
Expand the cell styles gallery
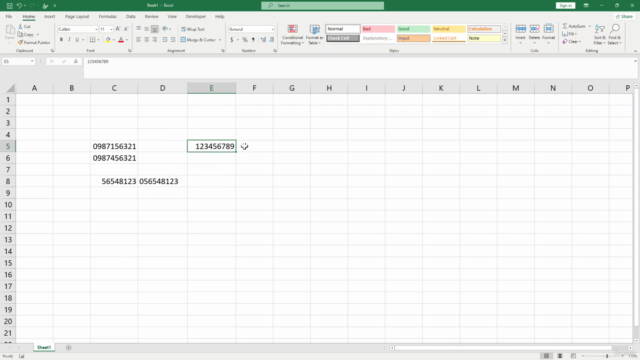coord(505,40)
